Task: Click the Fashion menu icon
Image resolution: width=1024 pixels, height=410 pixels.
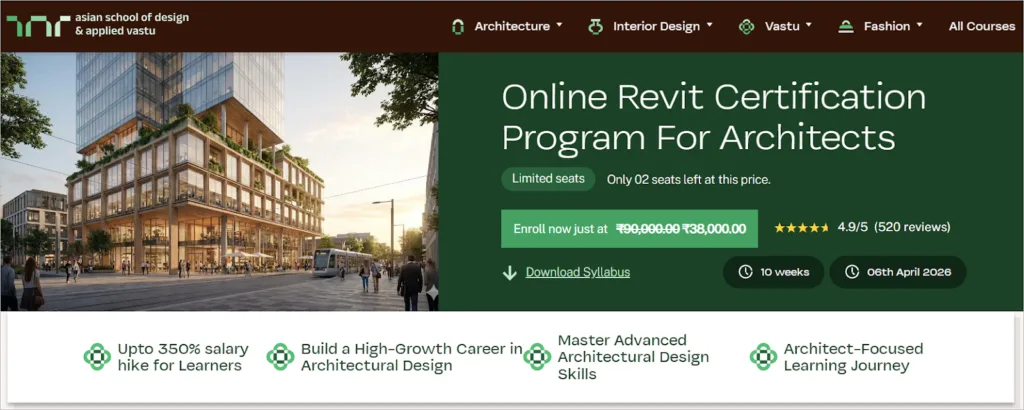Action: pos(846,26)
